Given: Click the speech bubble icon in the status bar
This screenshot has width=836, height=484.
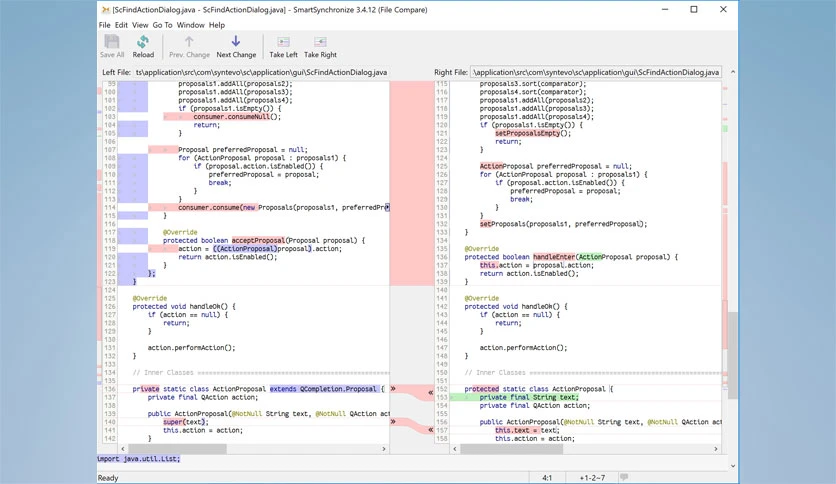Looking at the screenshot, I should coord(624,477).
